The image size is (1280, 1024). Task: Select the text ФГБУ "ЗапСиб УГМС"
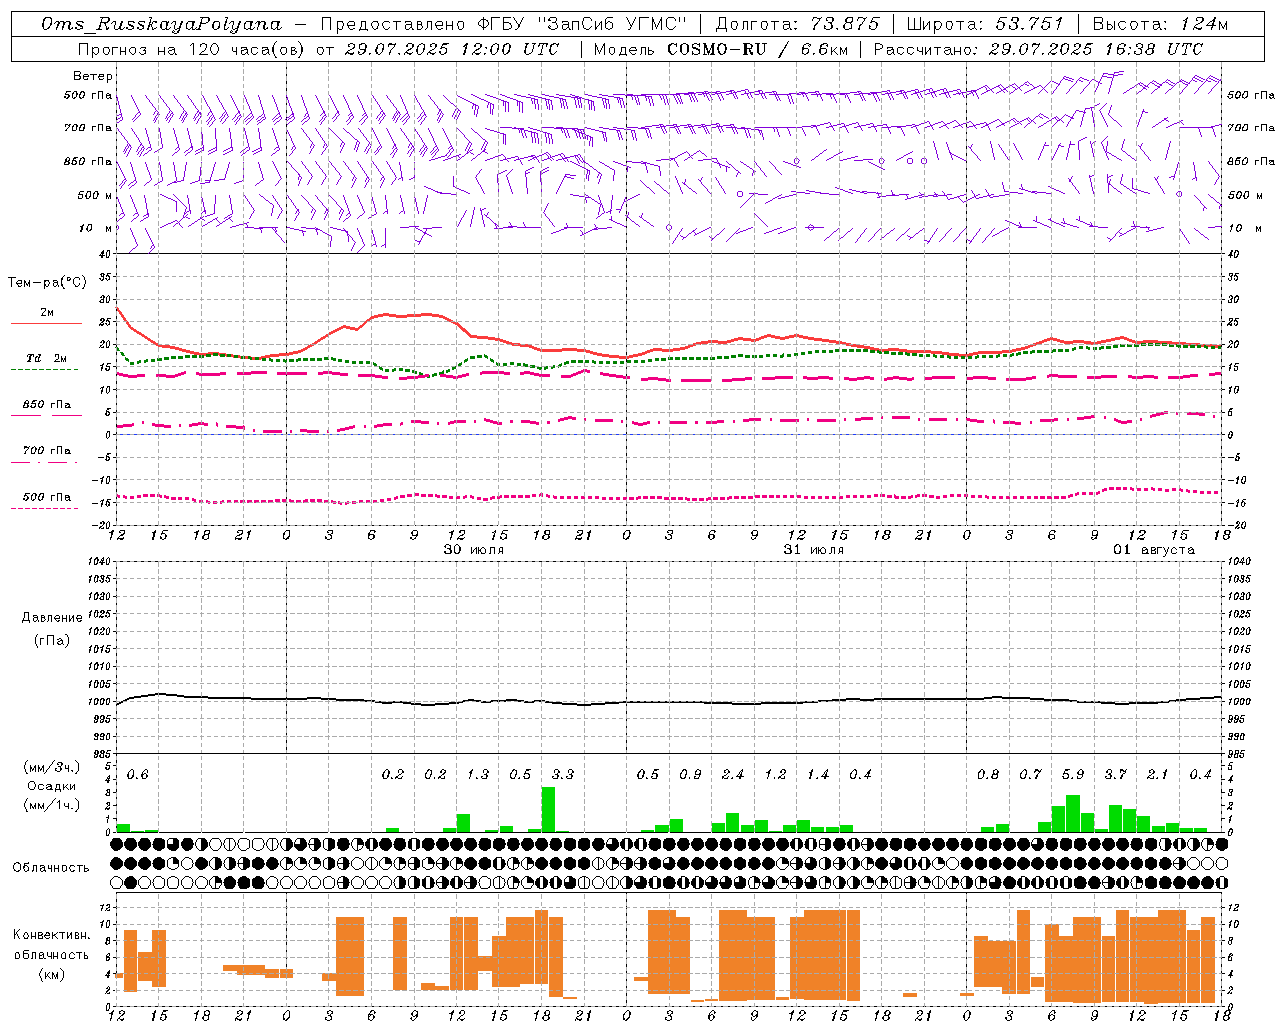click(581, 24)
